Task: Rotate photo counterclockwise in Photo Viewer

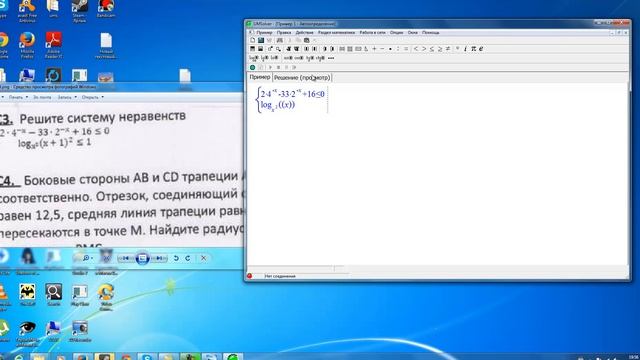Action: point(176,258)
